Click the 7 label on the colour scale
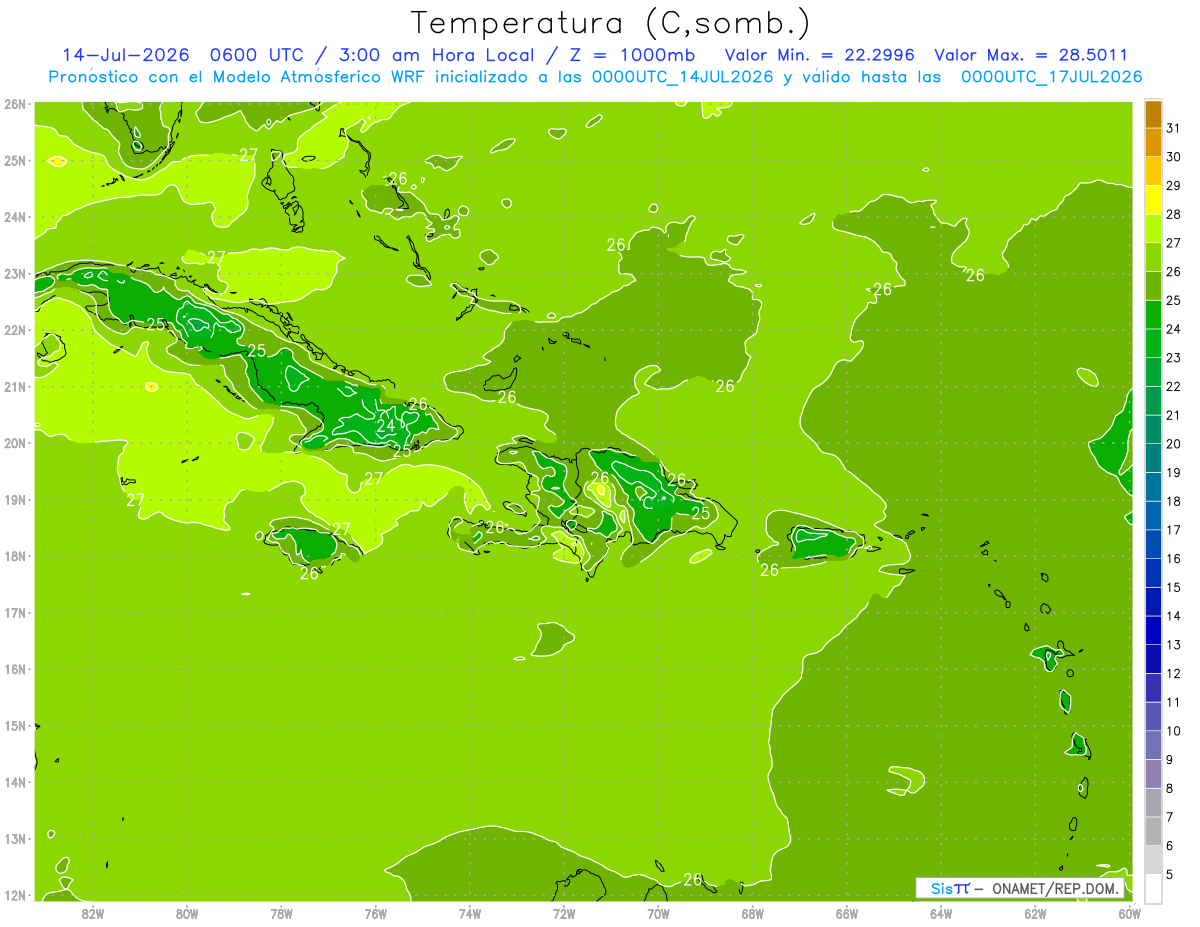 coord(1170,817)
